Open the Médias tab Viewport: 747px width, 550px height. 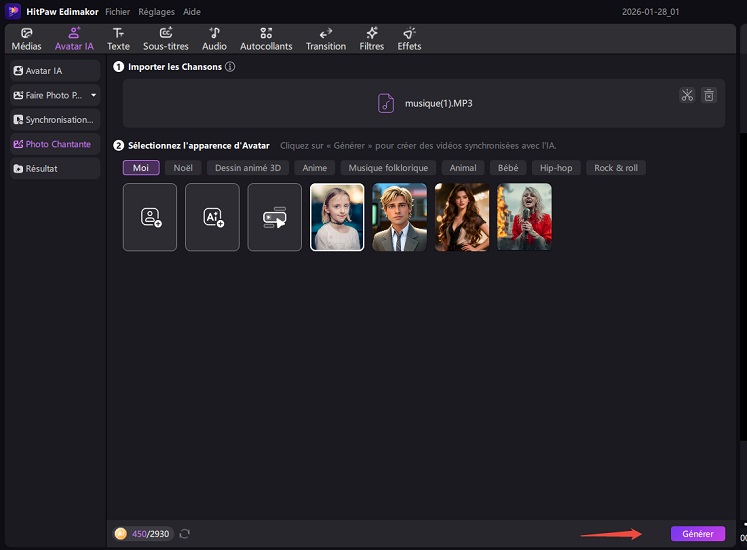26,39
